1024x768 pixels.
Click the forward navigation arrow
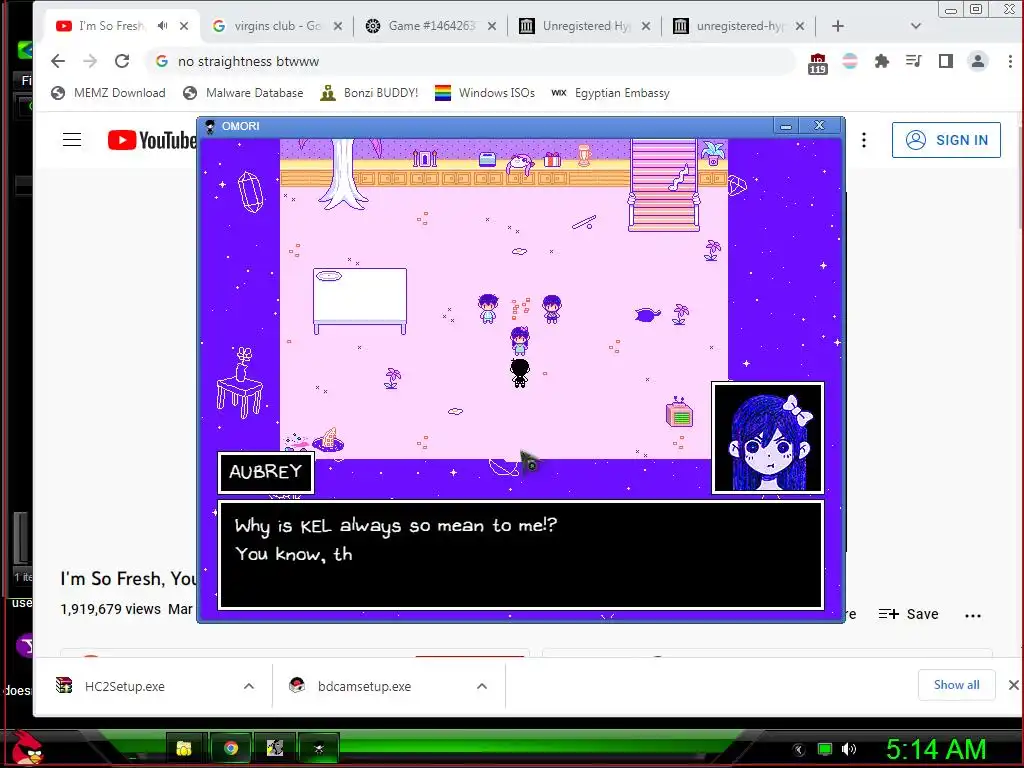(x=90, y=61)
